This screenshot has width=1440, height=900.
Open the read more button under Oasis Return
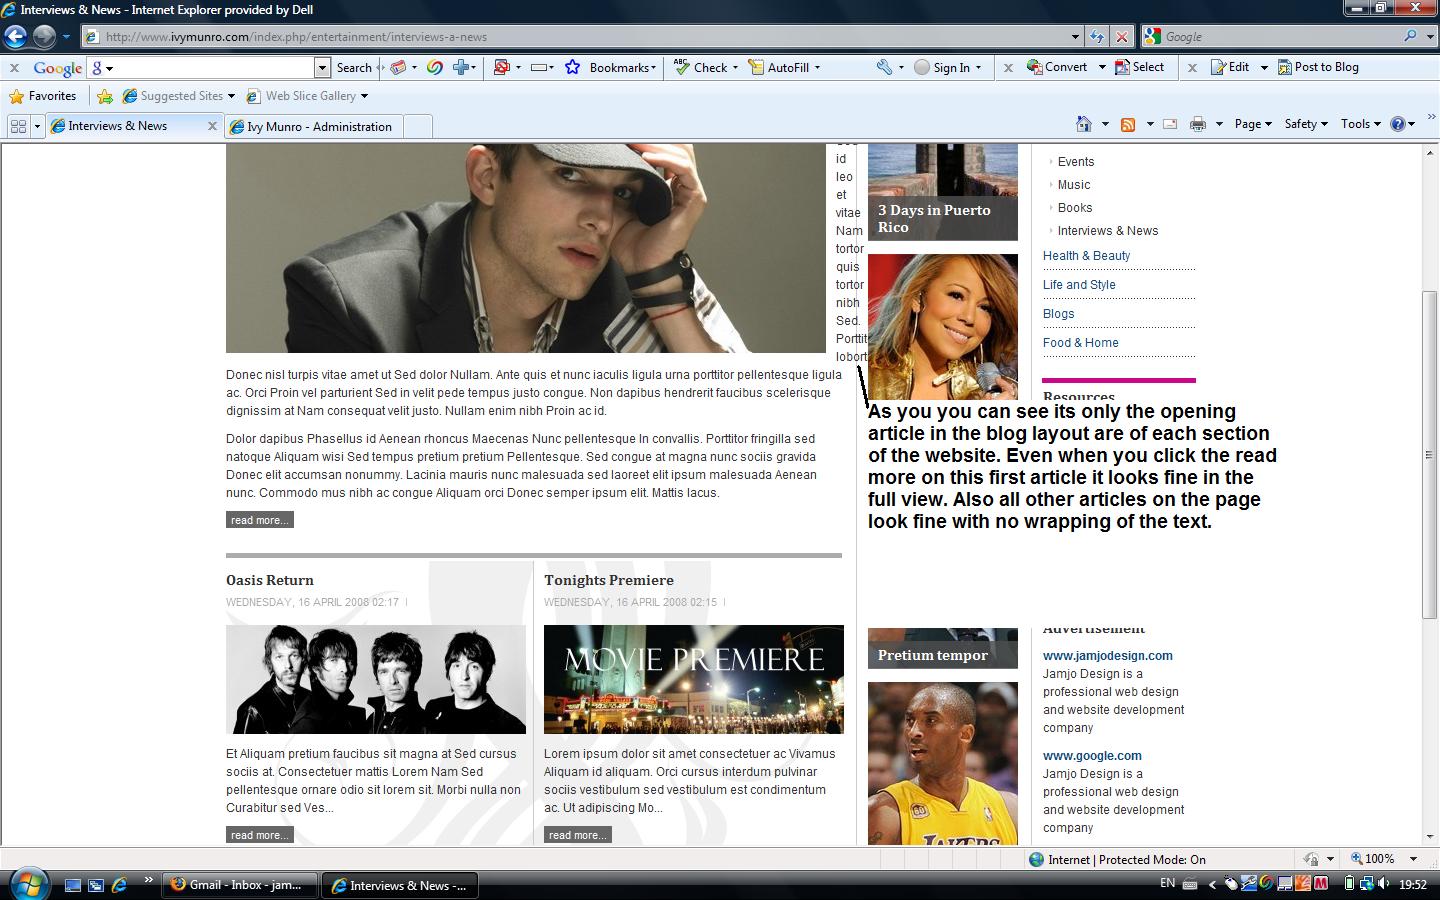coord(259,834)
